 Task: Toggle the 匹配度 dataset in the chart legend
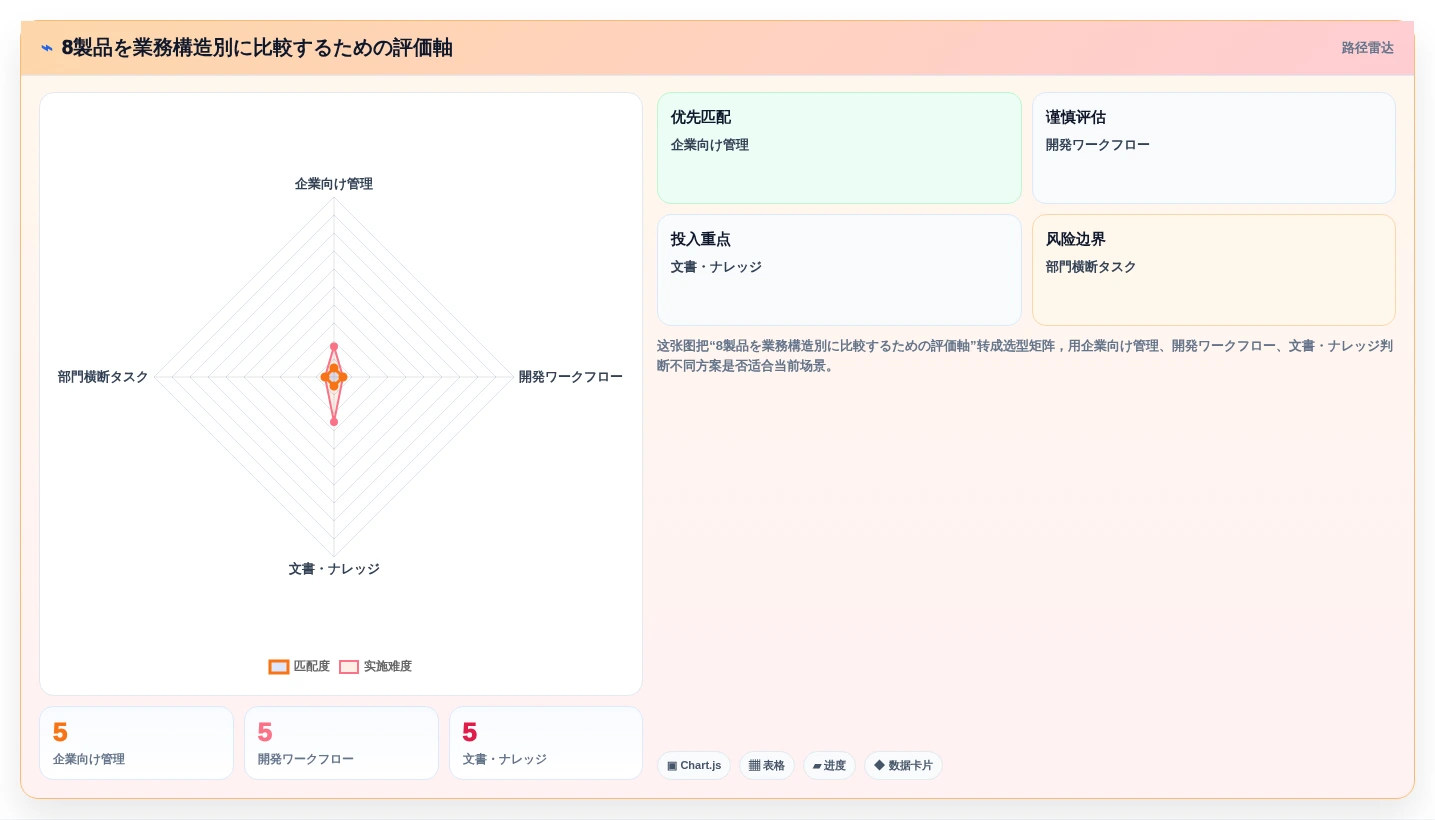pyautogui.click(x=299, y=666)
